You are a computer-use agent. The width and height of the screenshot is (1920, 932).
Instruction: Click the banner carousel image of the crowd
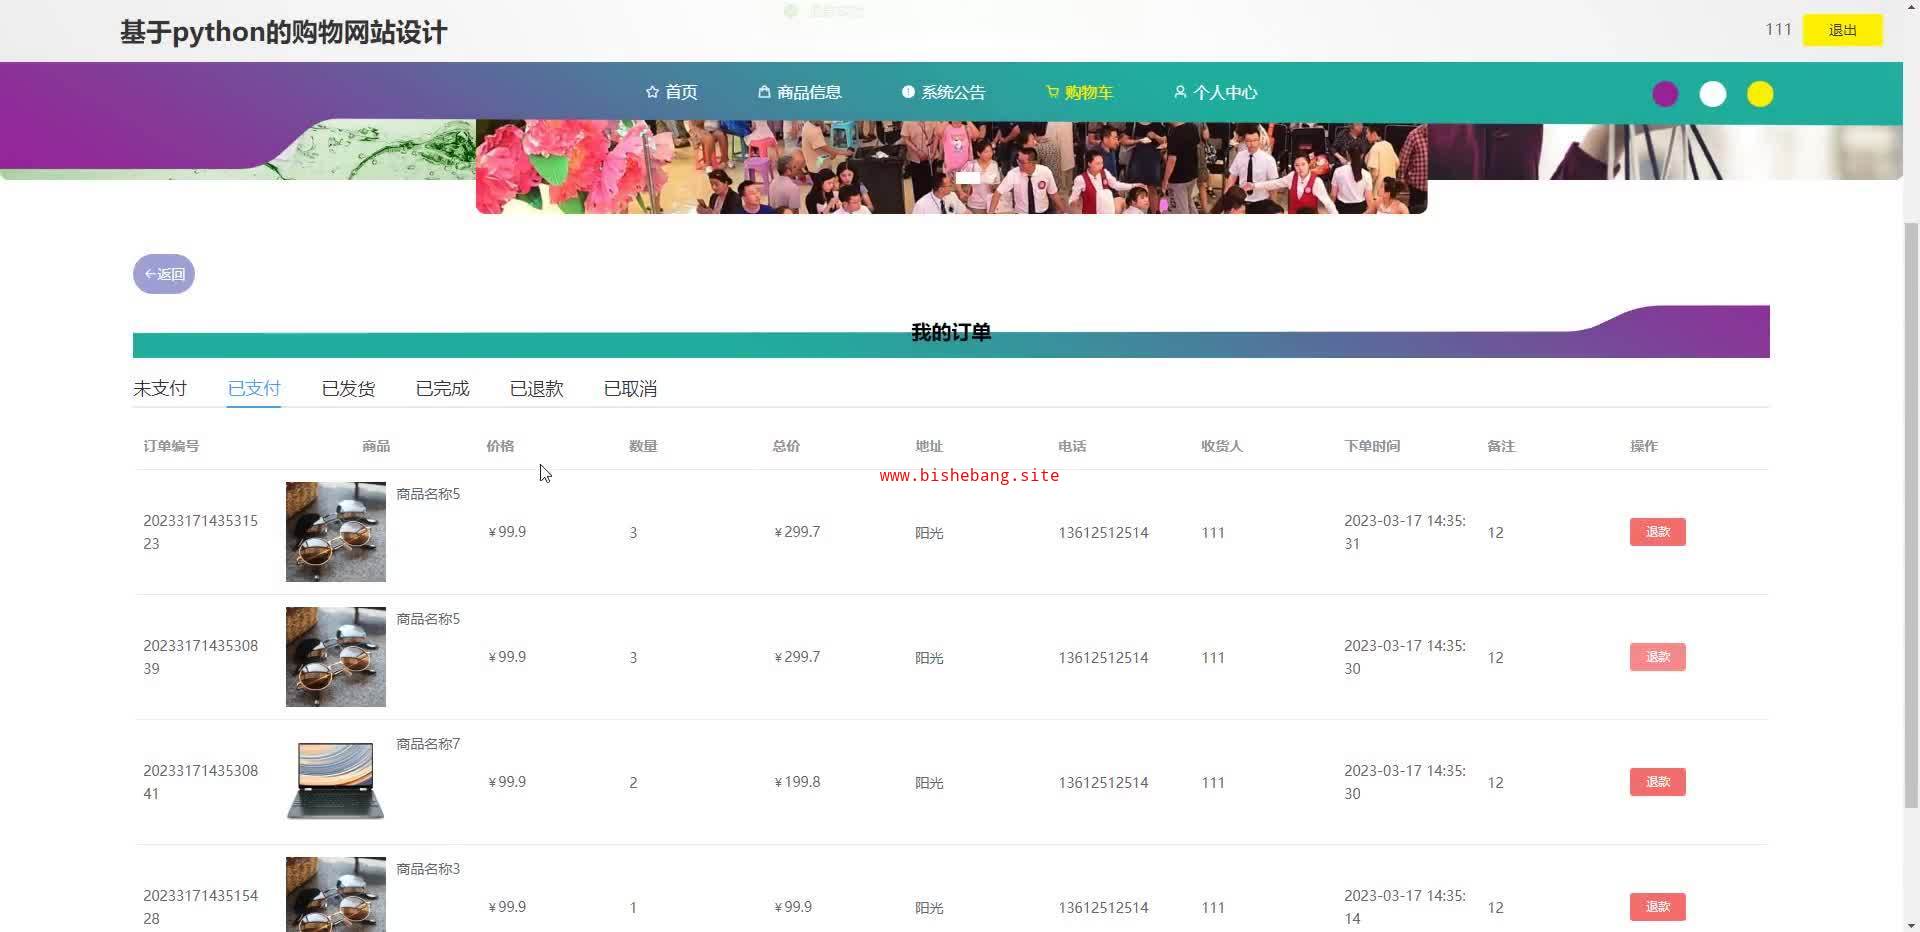[x=951, y=167]
